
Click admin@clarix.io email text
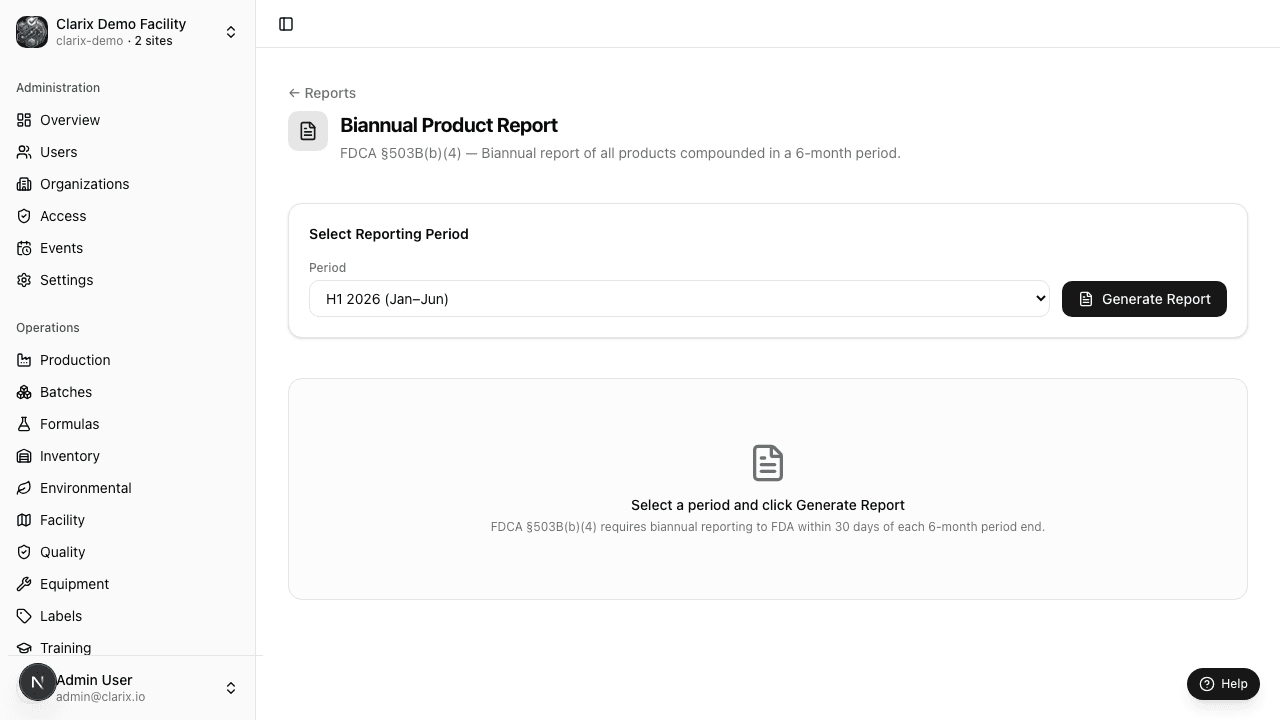coord(100,697)
